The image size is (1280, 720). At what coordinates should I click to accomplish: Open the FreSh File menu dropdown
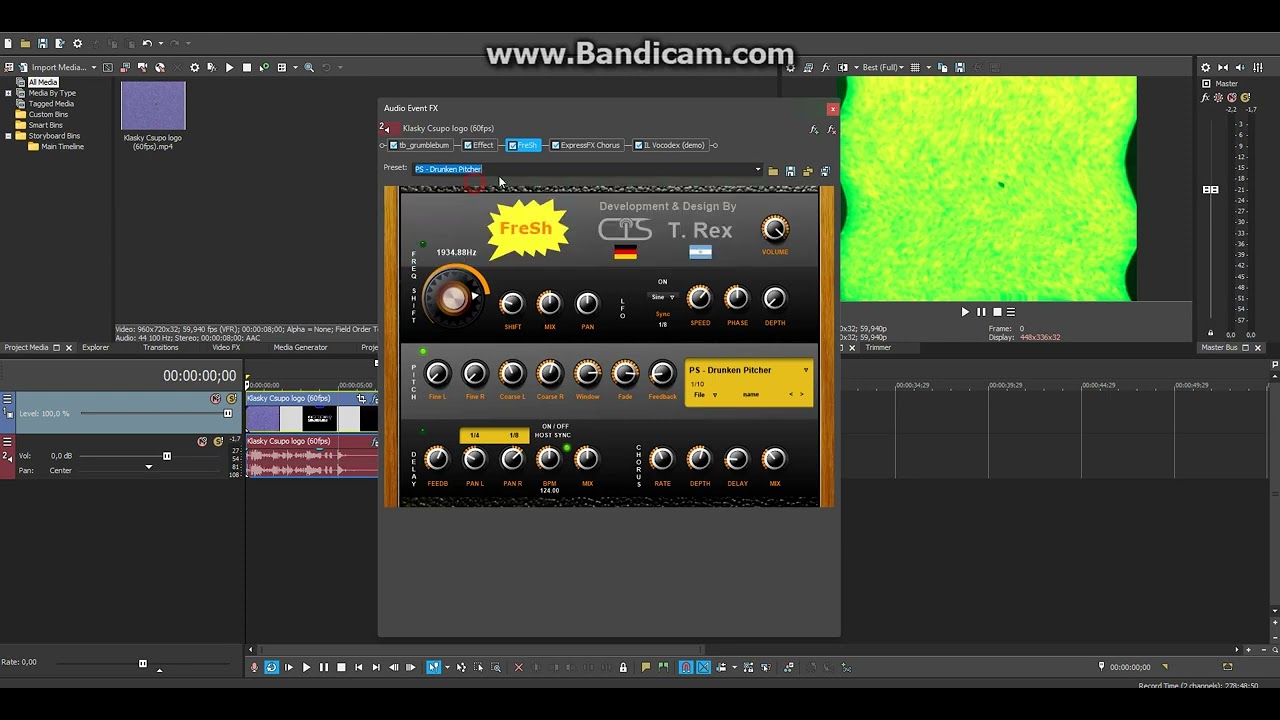point(705,395)
